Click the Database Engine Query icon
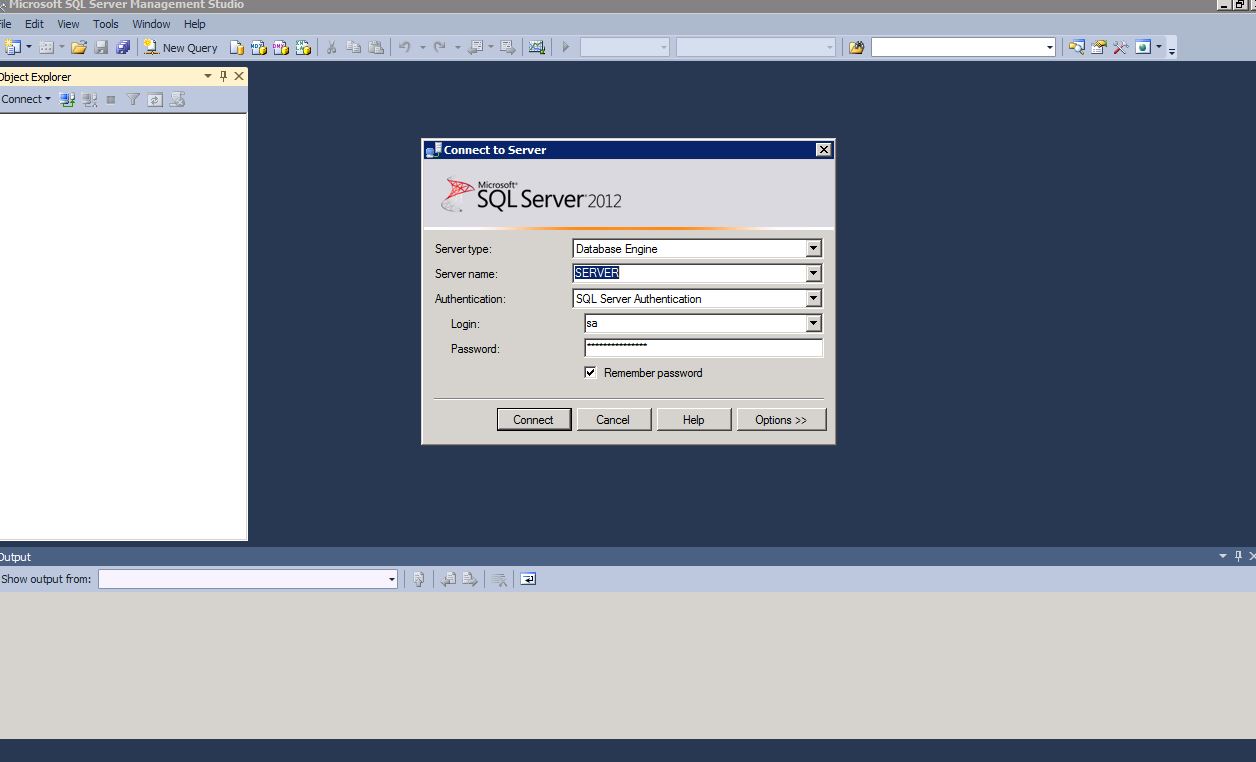 (237, 47)
